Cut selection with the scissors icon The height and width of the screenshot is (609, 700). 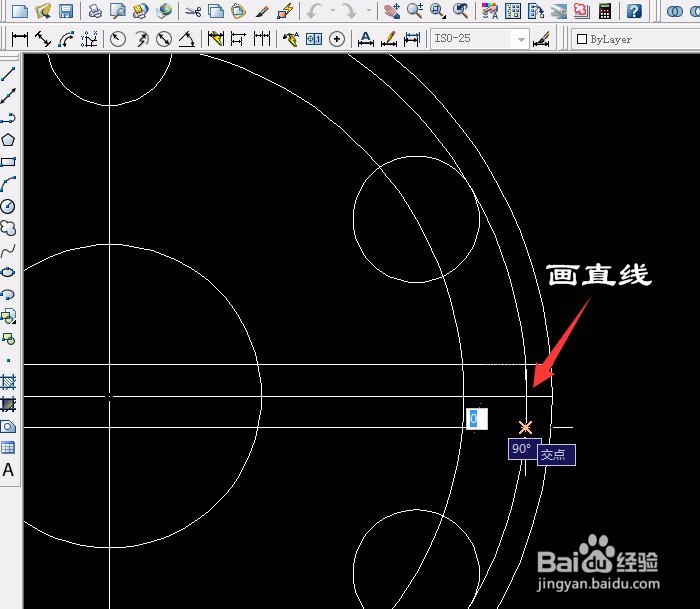[x=193, y=11]
